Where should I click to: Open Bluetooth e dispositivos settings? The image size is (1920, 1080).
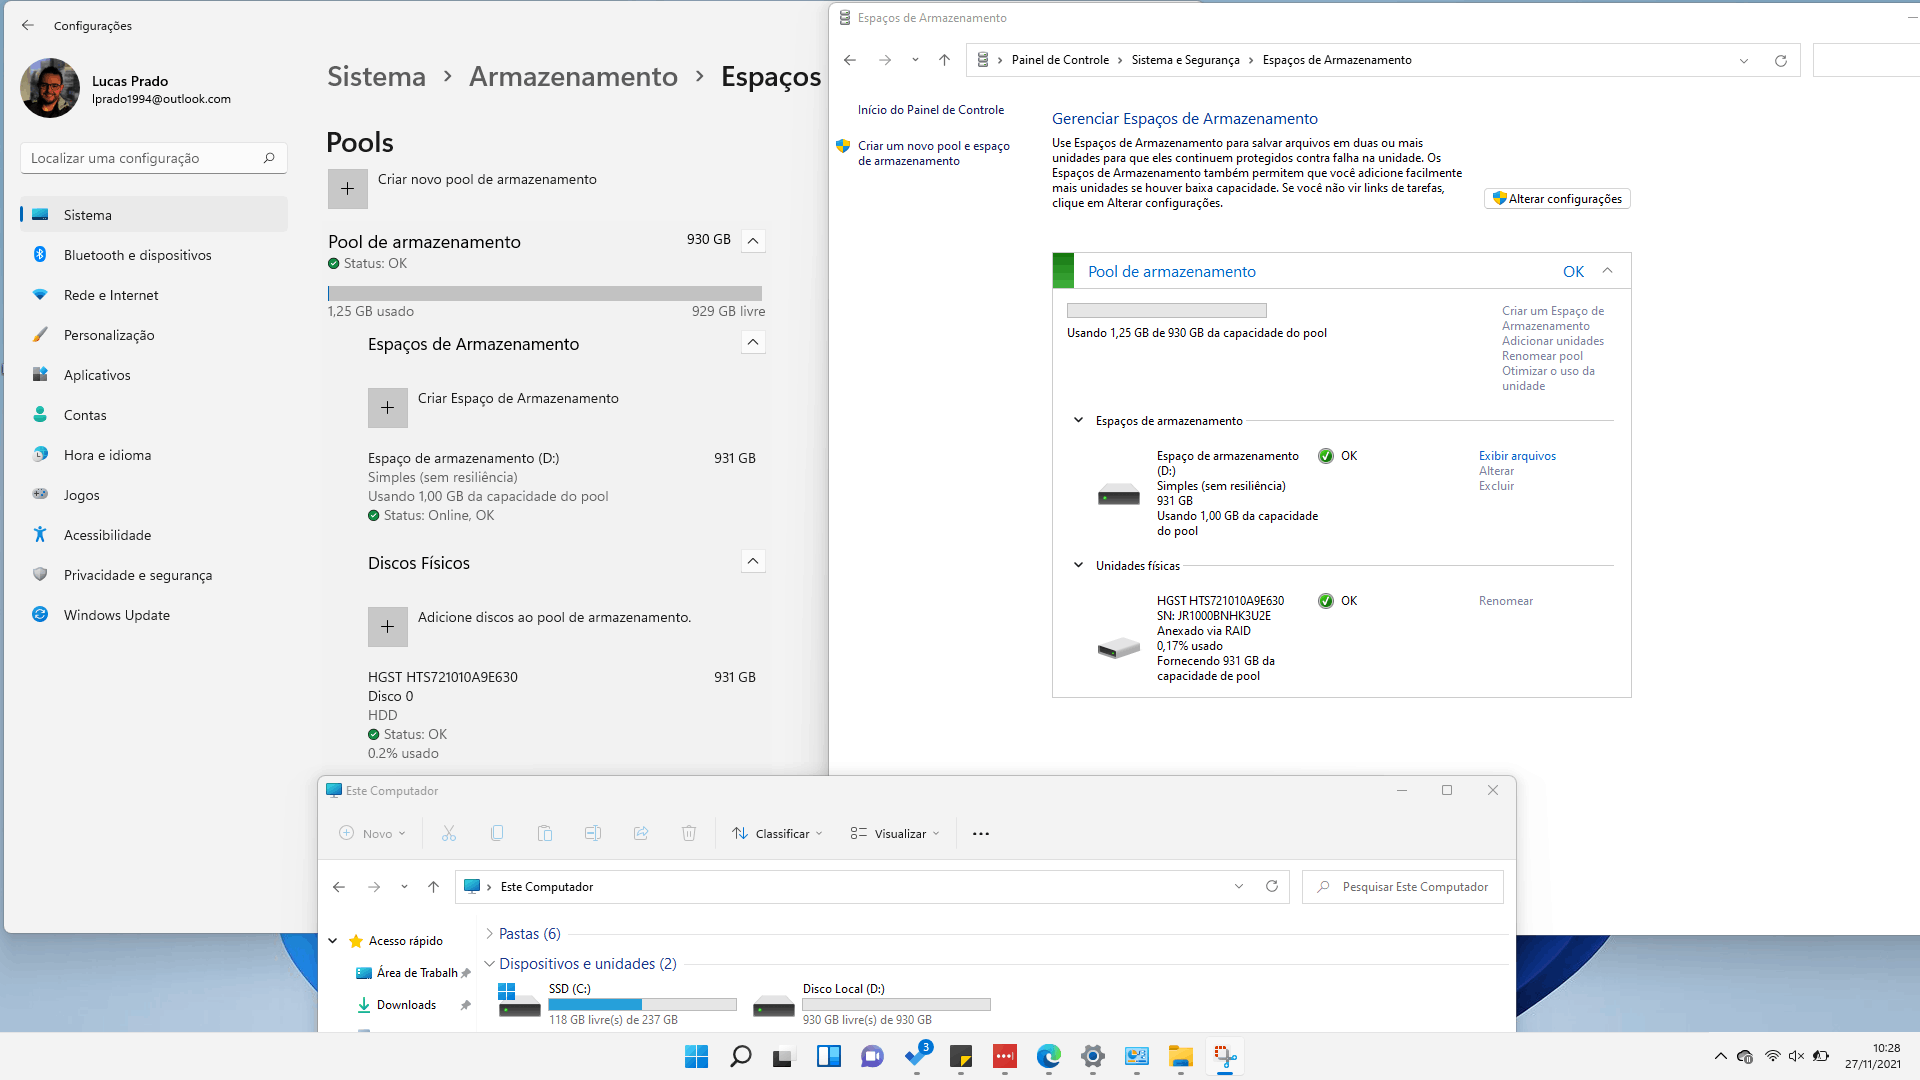(154, 255)
